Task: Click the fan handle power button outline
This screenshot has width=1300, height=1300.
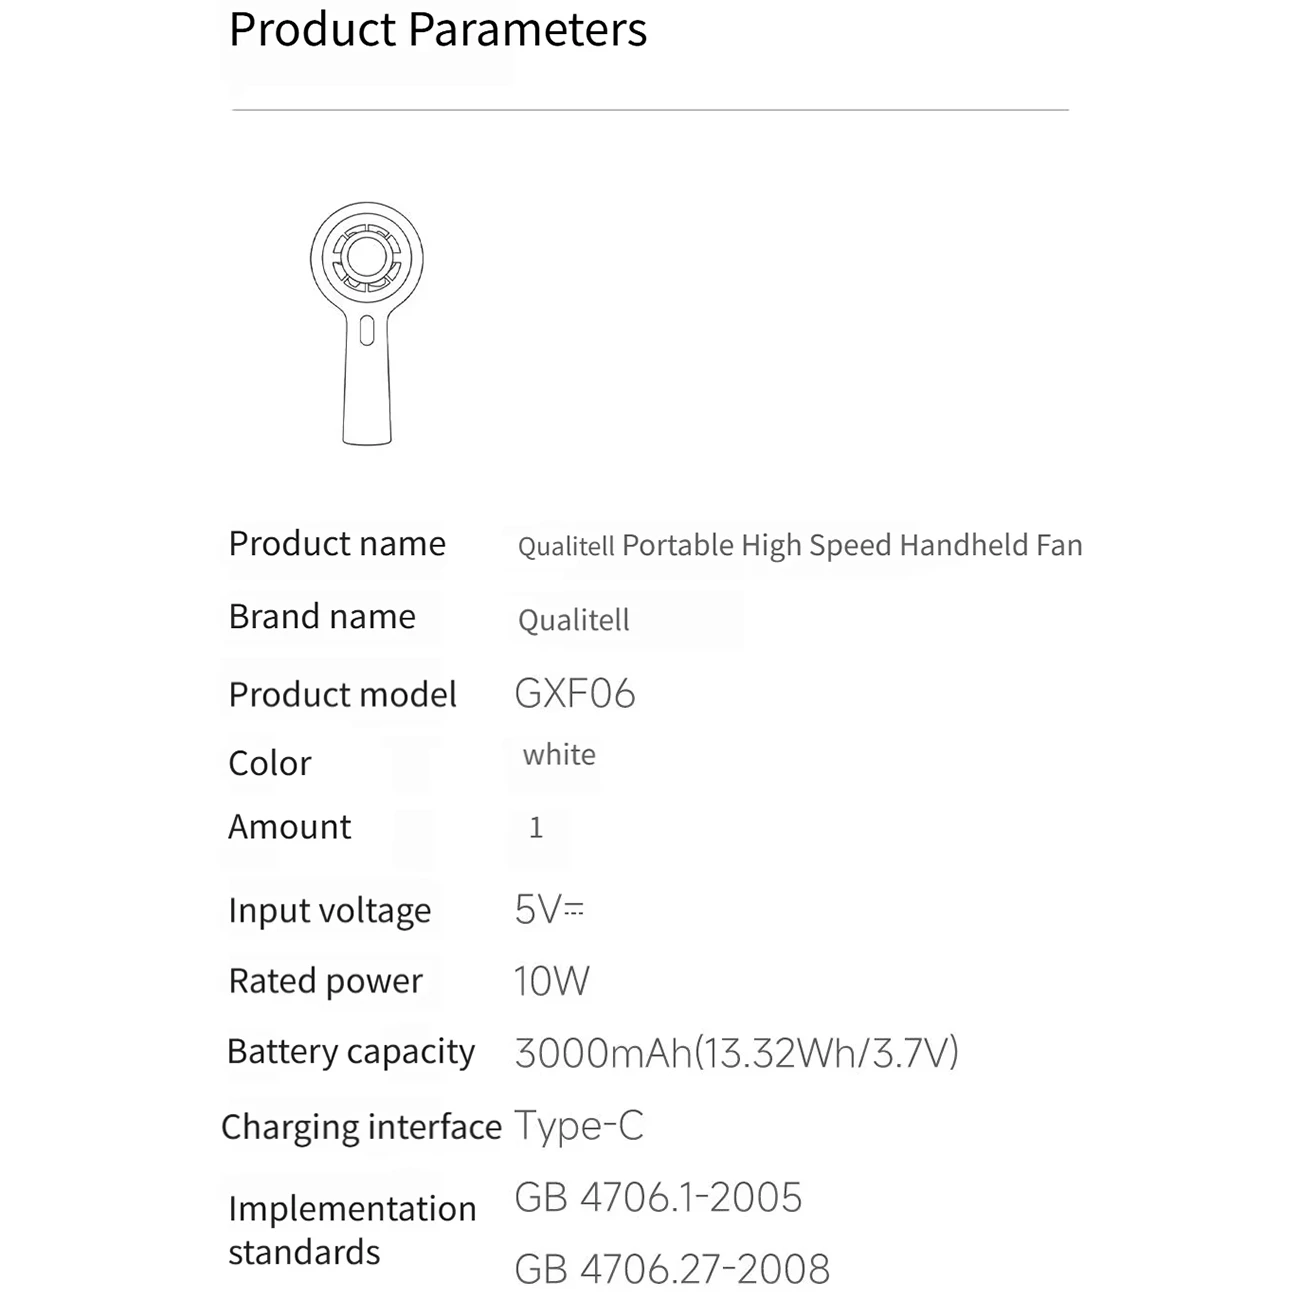Action: click(367, 331)
